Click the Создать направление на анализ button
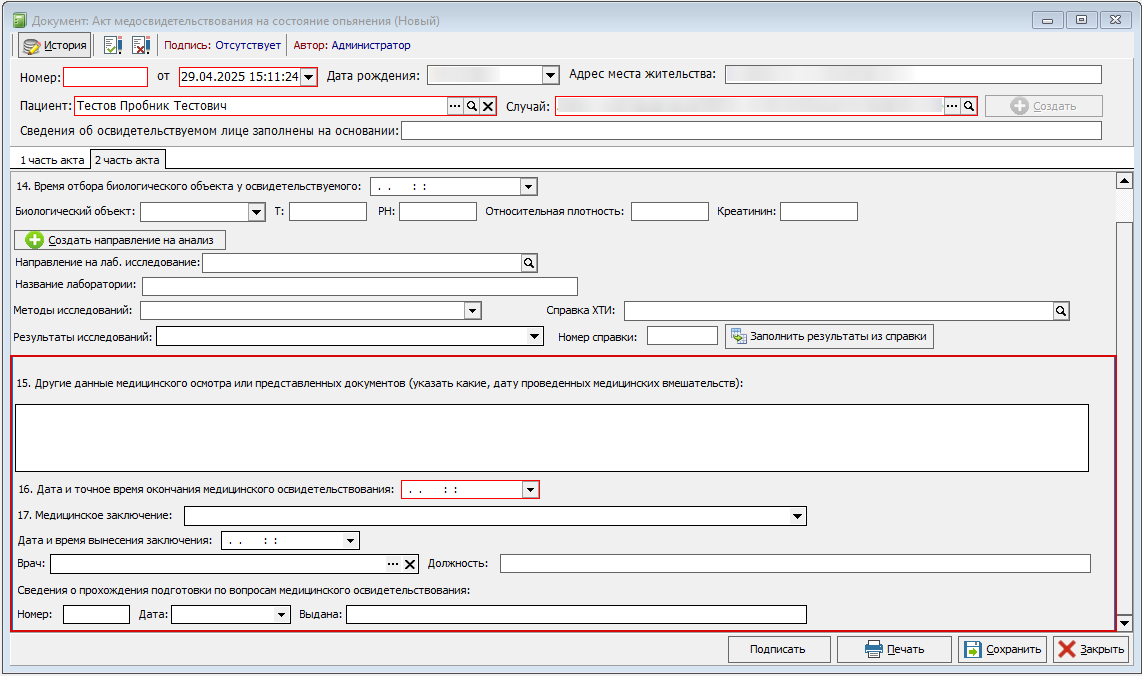1142x676 pixels. pos(120,240)
